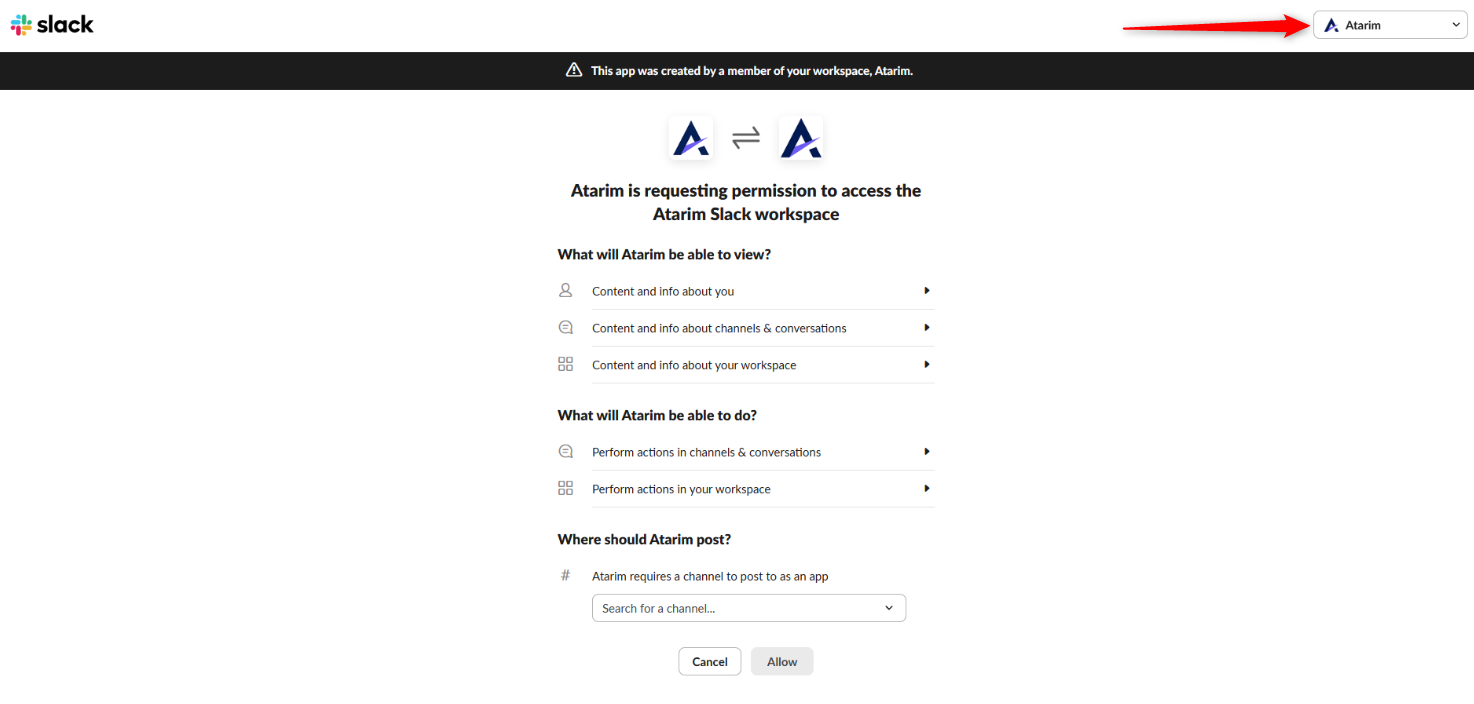Open the Atarim workspace switcher dropdown

pyautogui.click(x=1390, y=26)
